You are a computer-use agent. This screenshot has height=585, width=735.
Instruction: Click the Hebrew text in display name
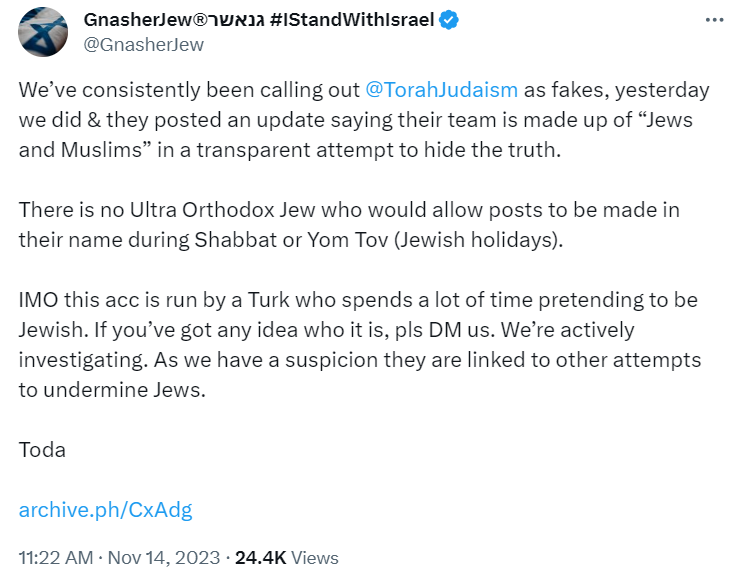click(x=236, y=20)
